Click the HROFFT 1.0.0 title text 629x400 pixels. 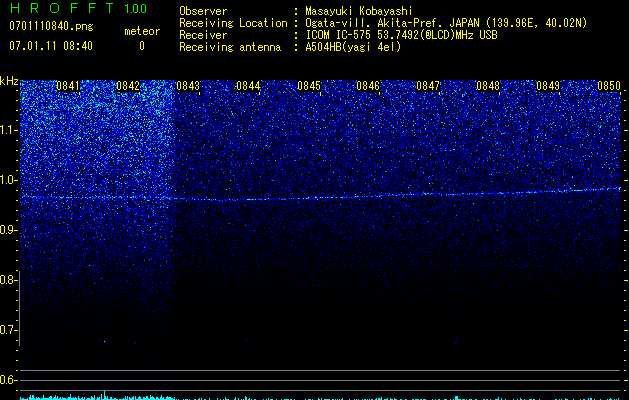tap(78, 8)
